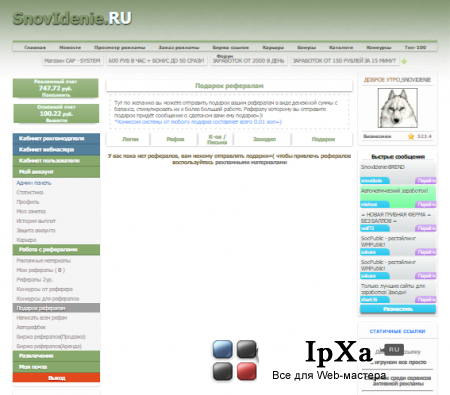
Task: Click the blue Разместить button
Action: click(x=398, y=309)
